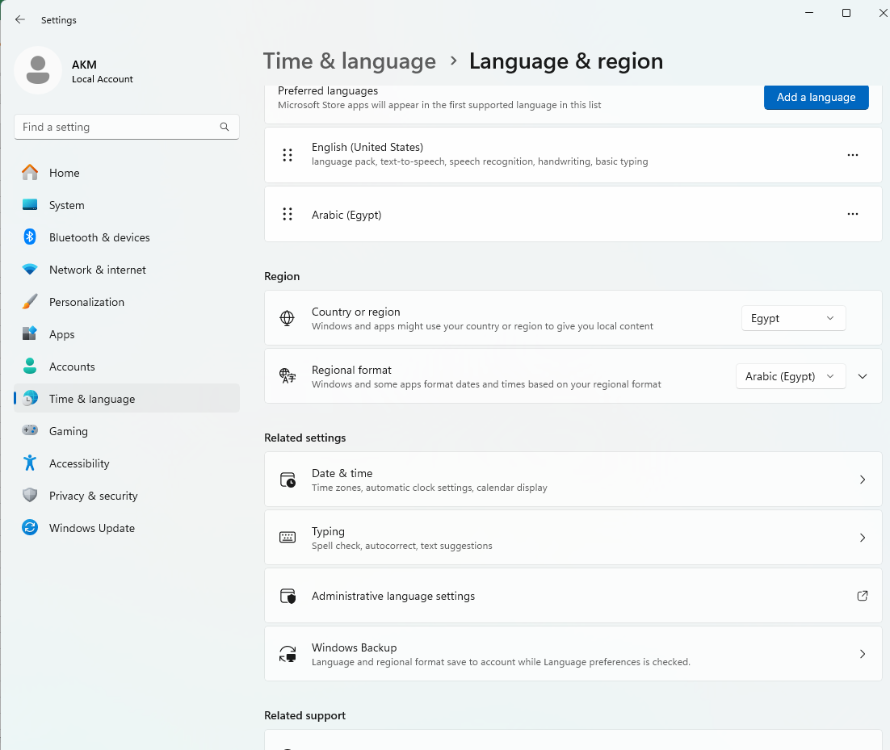Screen dimensions: 890x750
Task: Minimize the Settings window
Action: coord(809,12)
